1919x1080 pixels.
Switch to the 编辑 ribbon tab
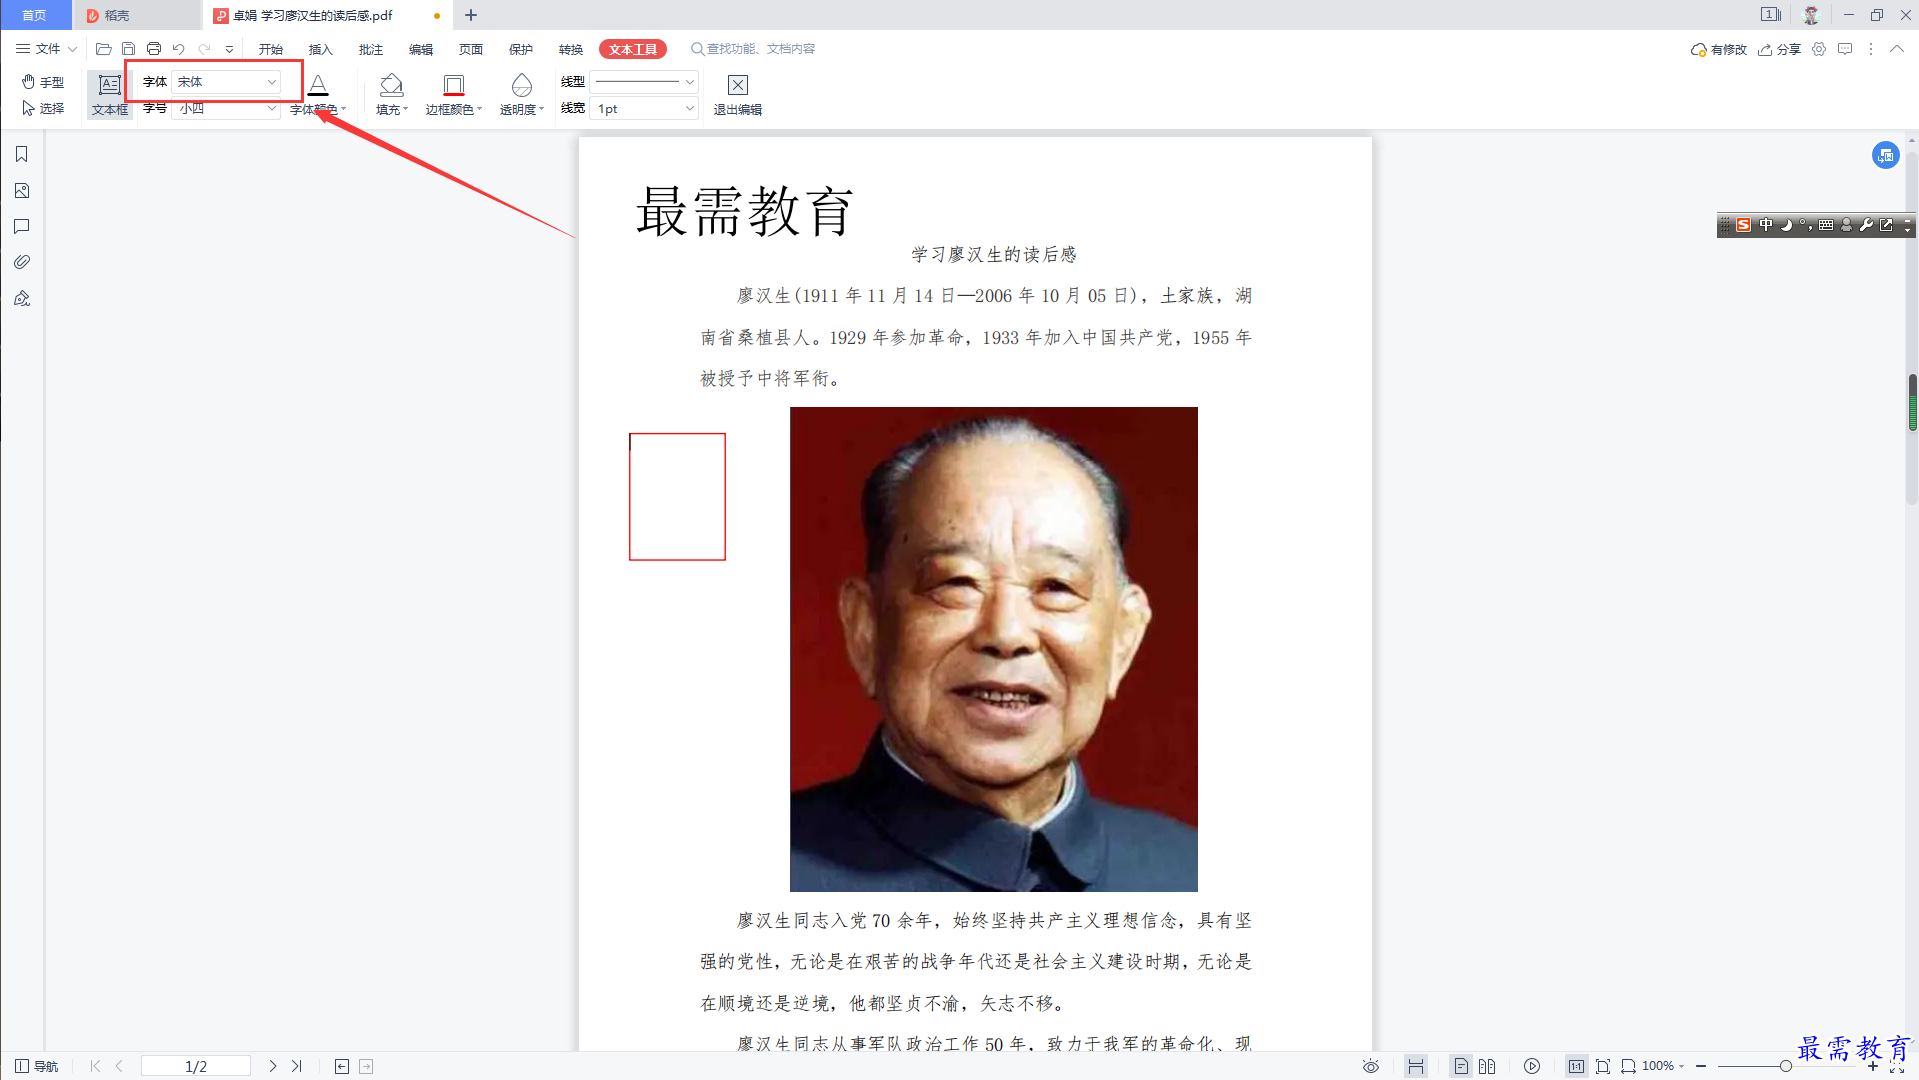(420, 49)
